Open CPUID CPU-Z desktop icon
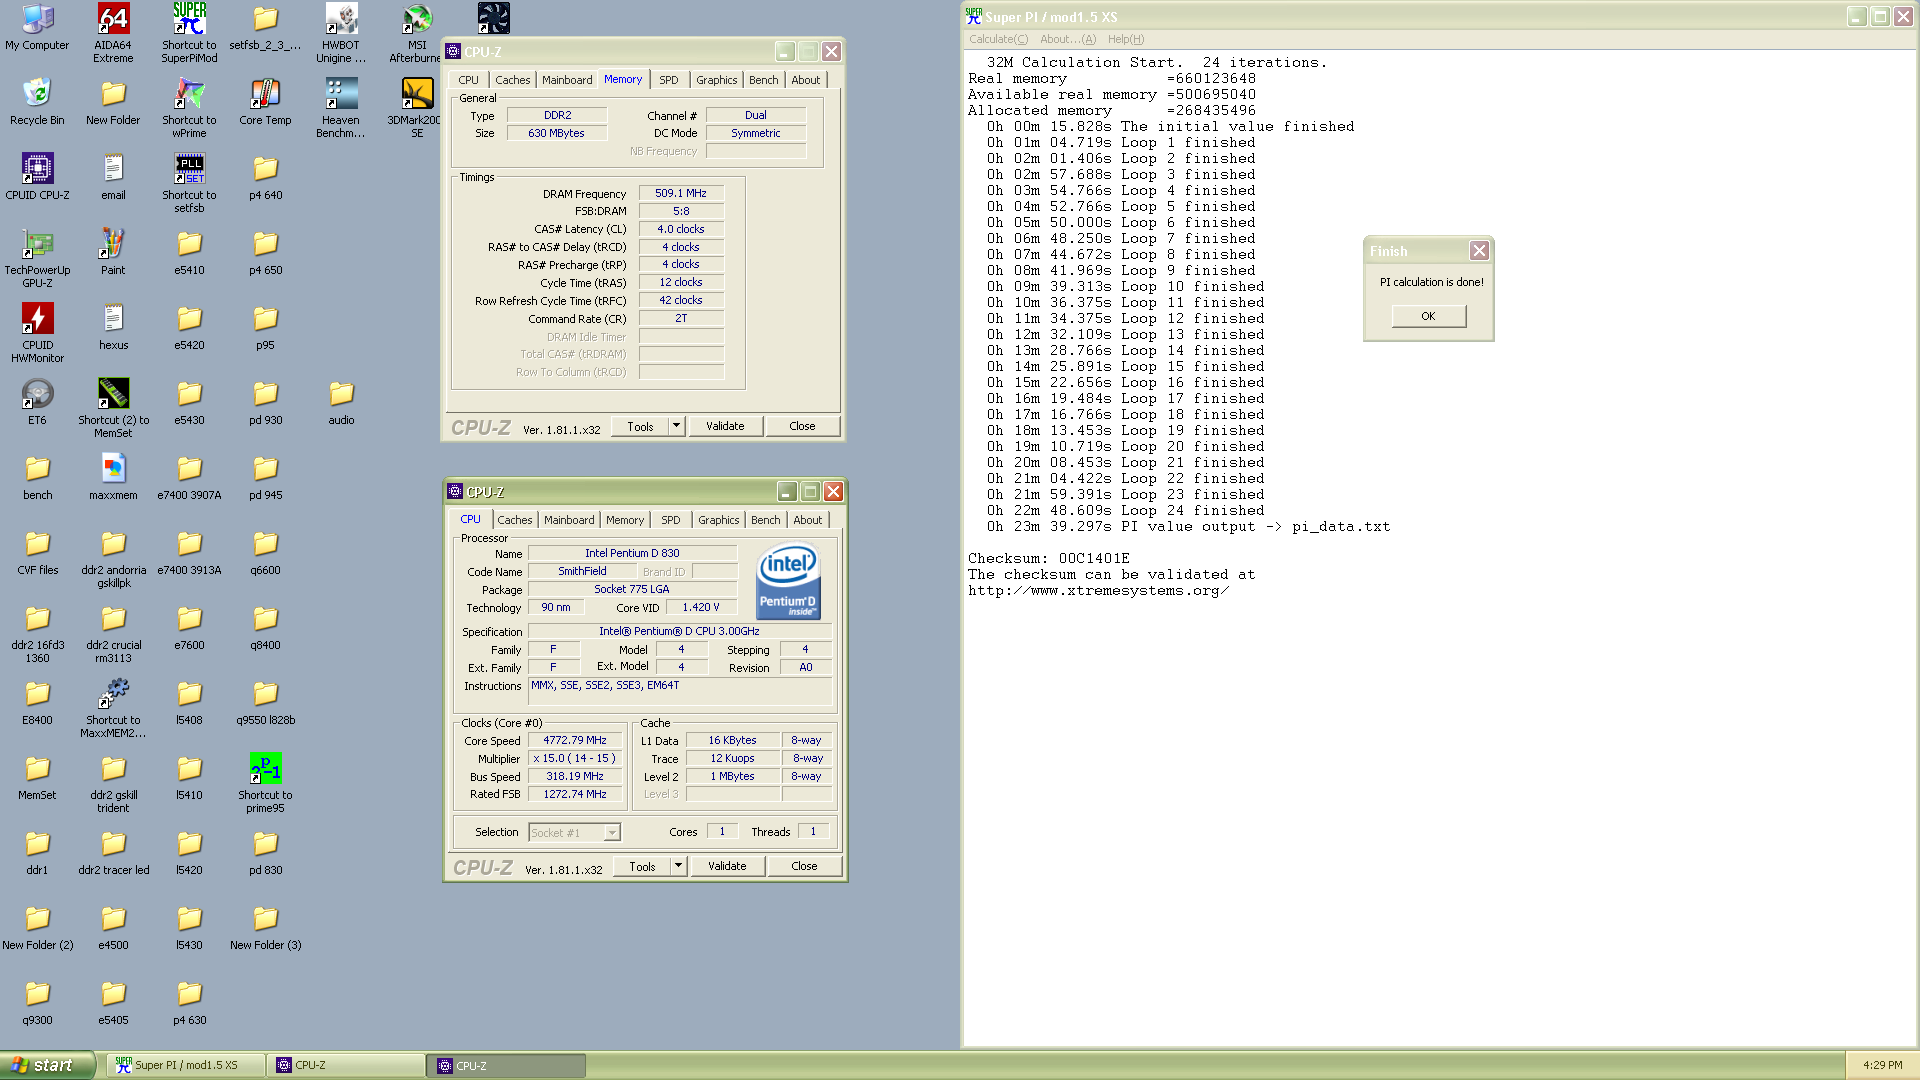 (37, 177)
